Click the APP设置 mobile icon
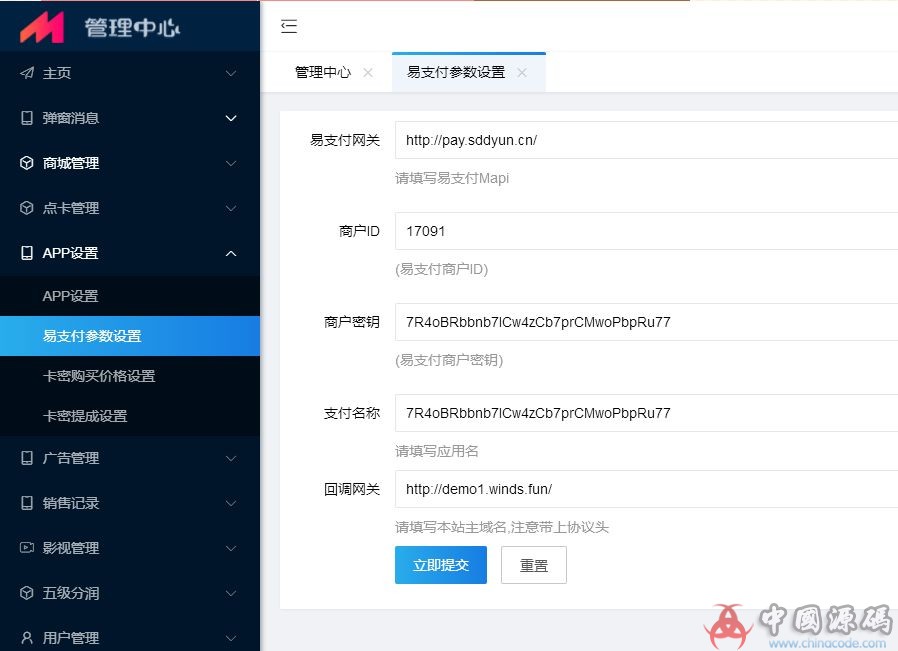The height and width of the screenshot is (651, 898). coord(26,253)
